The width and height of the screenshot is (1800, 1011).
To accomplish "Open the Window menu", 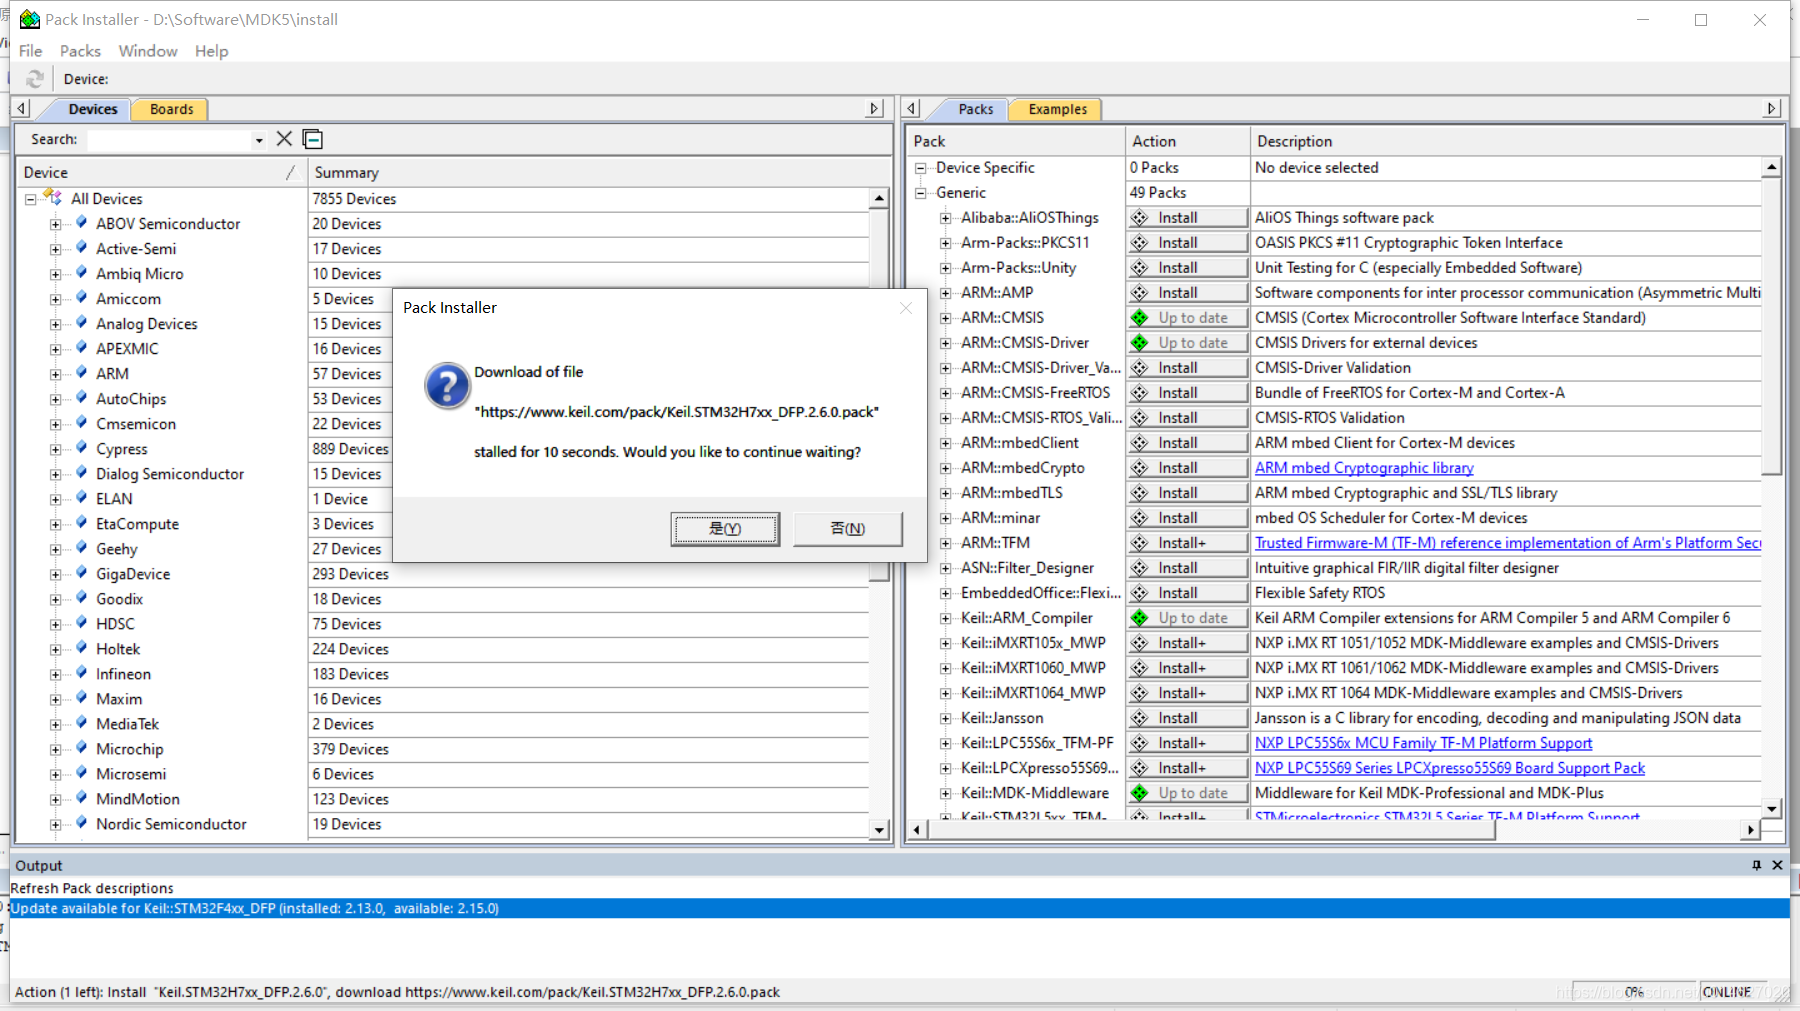I will [148, 51].
